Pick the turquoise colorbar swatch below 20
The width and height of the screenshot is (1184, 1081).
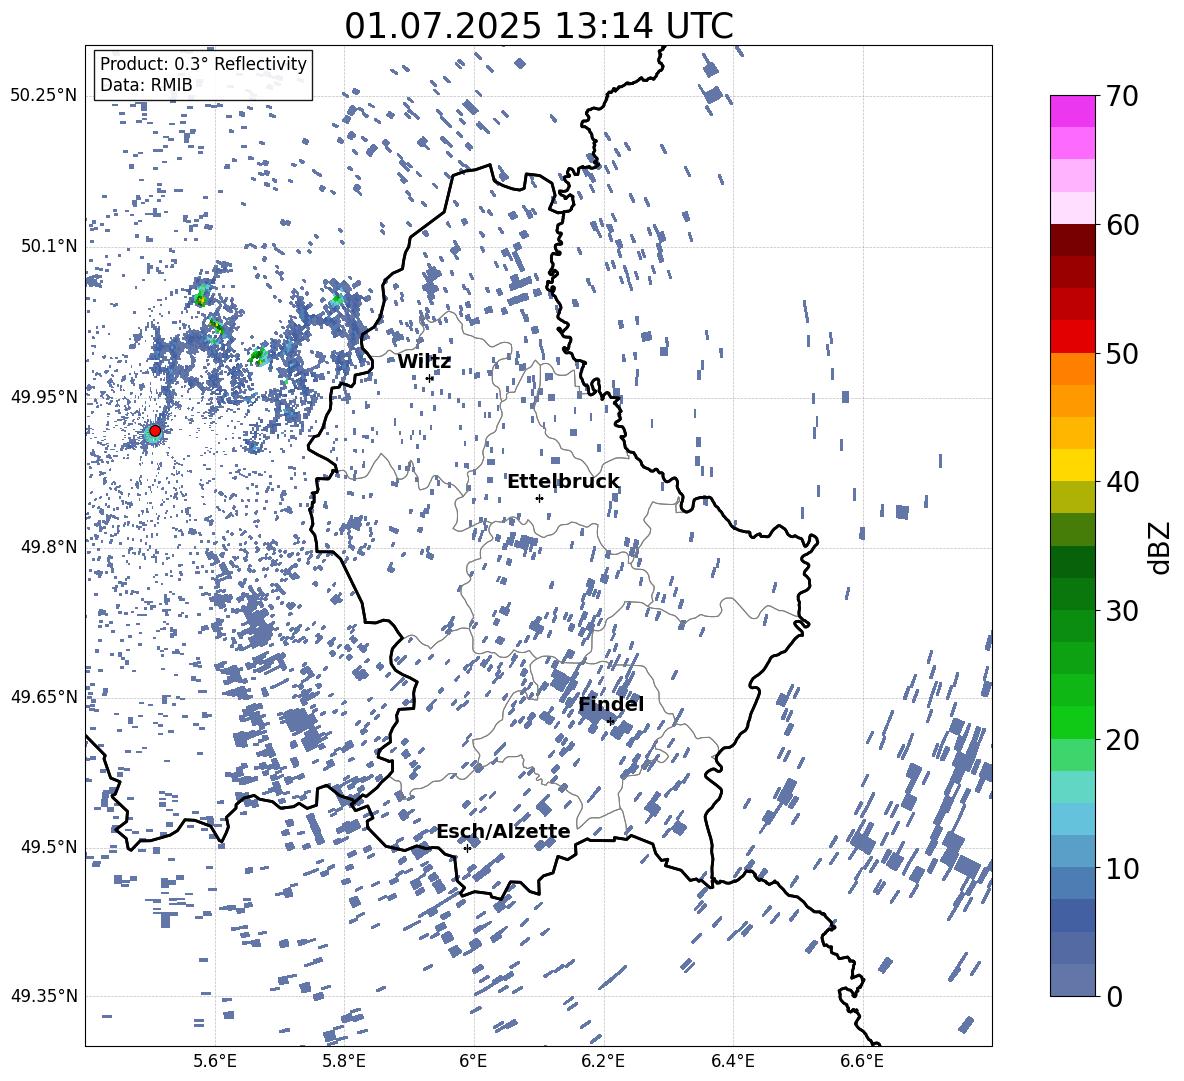[x=1072, y=787]
